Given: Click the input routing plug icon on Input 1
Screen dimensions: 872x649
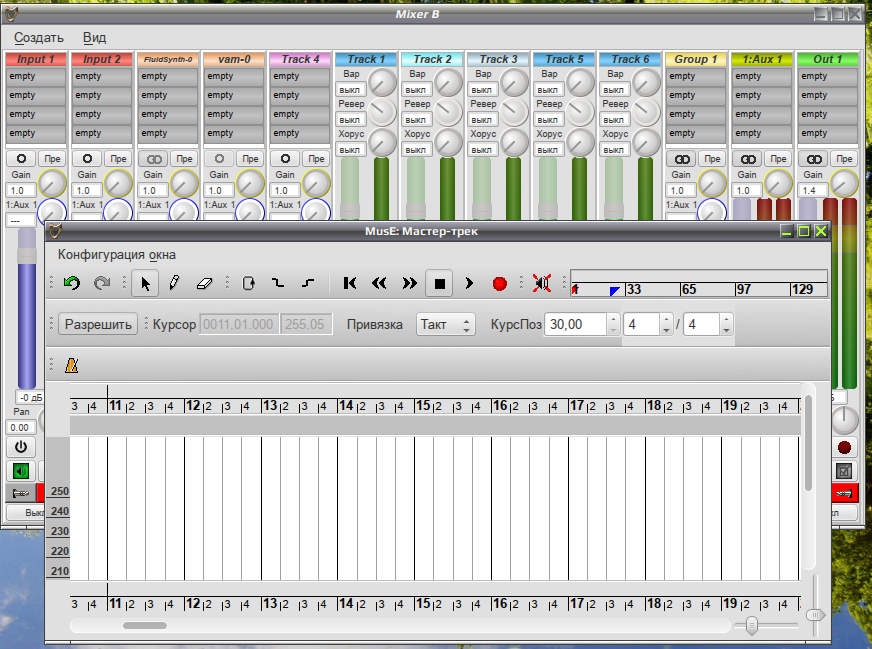Looking at the screenshot, I should (21, 493).
